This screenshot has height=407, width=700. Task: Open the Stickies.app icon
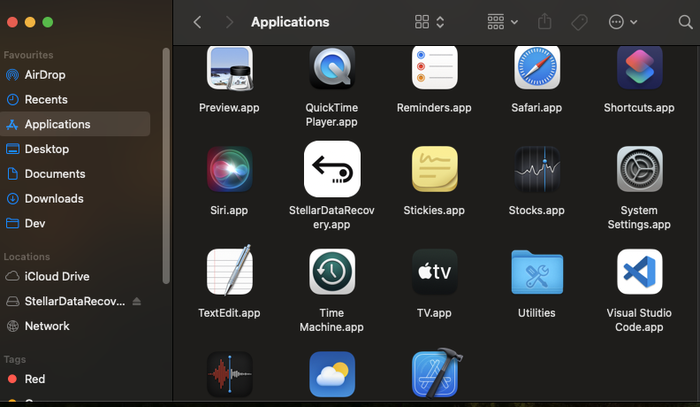click(x=434, y=169)
